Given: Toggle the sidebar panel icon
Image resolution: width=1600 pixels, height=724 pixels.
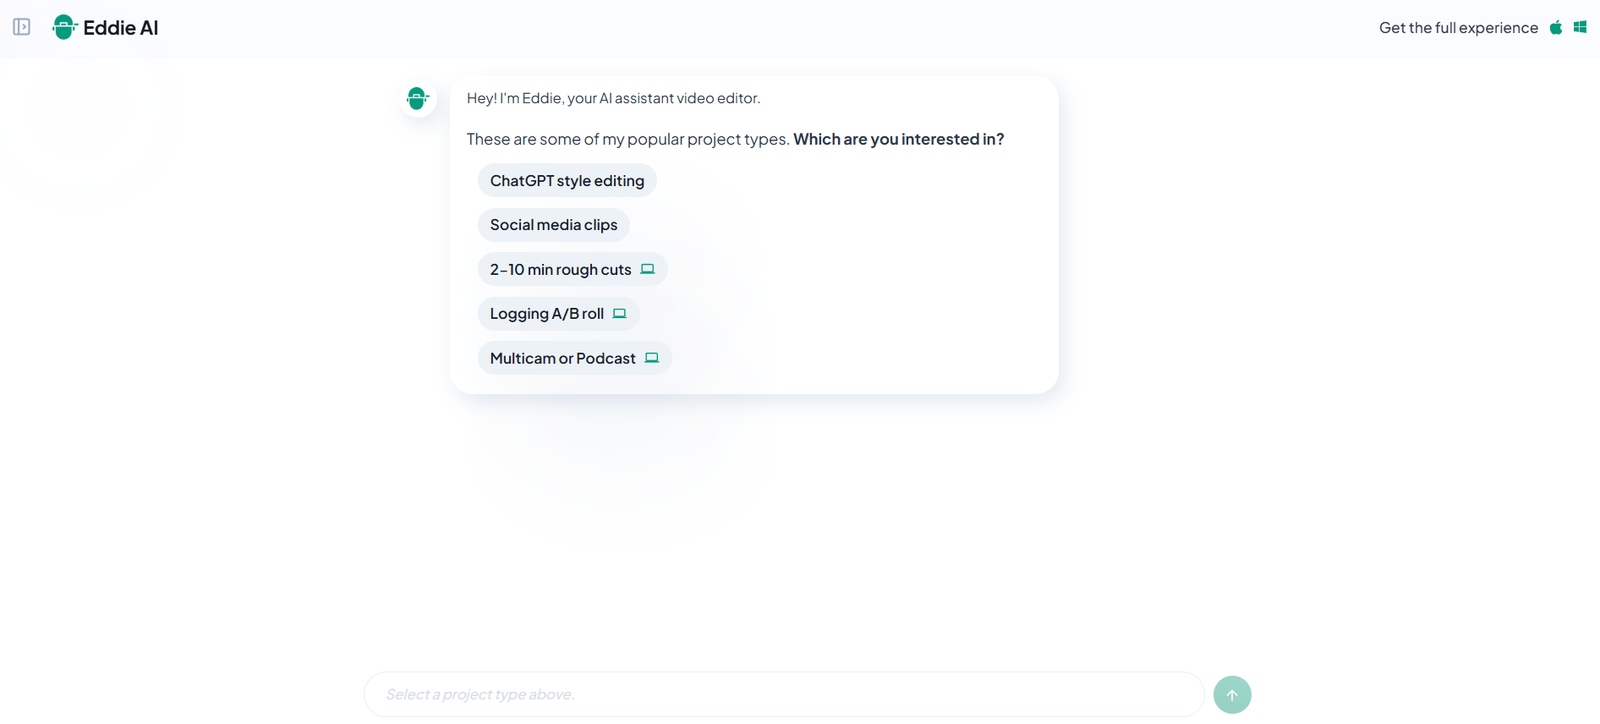Looking at the screenshot, I should (x=21, y=27).
